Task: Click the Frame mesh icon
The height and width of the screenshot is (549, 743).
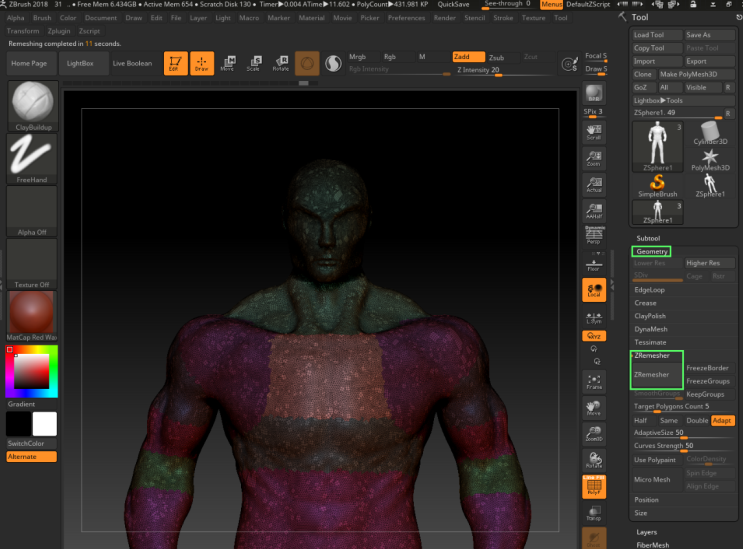Action: (x=594, y=382)
